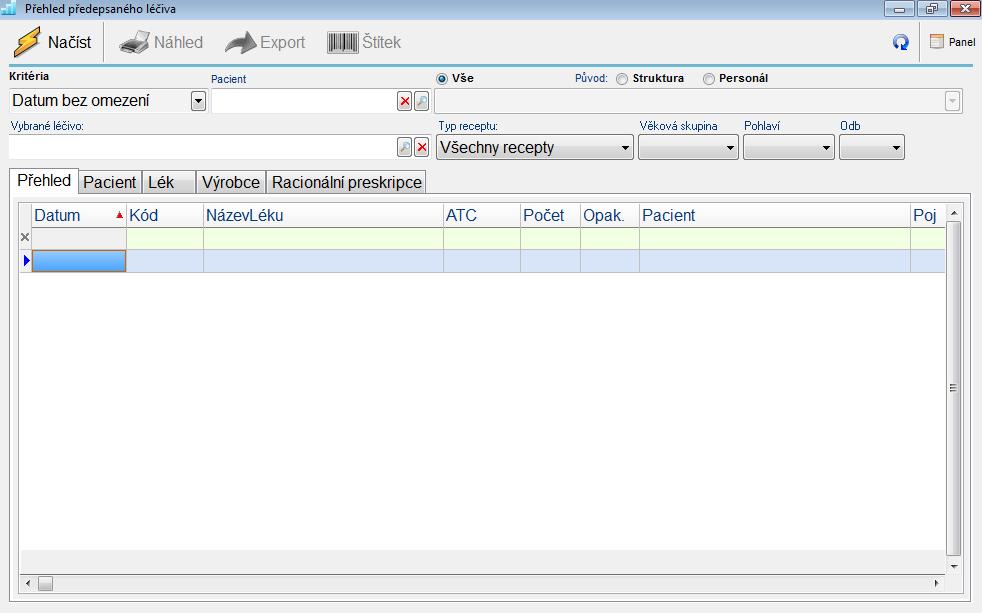Select the Vše radio button
982x613 pixels.
pyautogui.click(x=442, y=79)
